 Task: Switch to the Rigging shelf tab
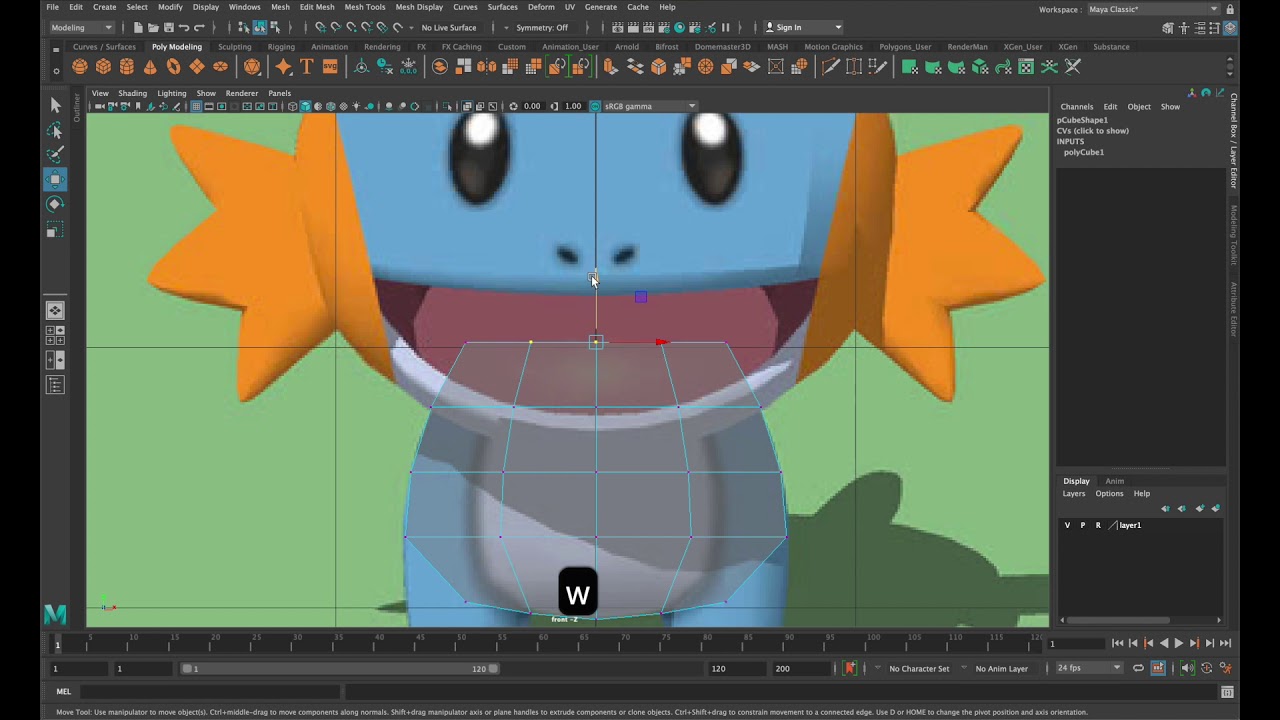(x=281, y=46)
